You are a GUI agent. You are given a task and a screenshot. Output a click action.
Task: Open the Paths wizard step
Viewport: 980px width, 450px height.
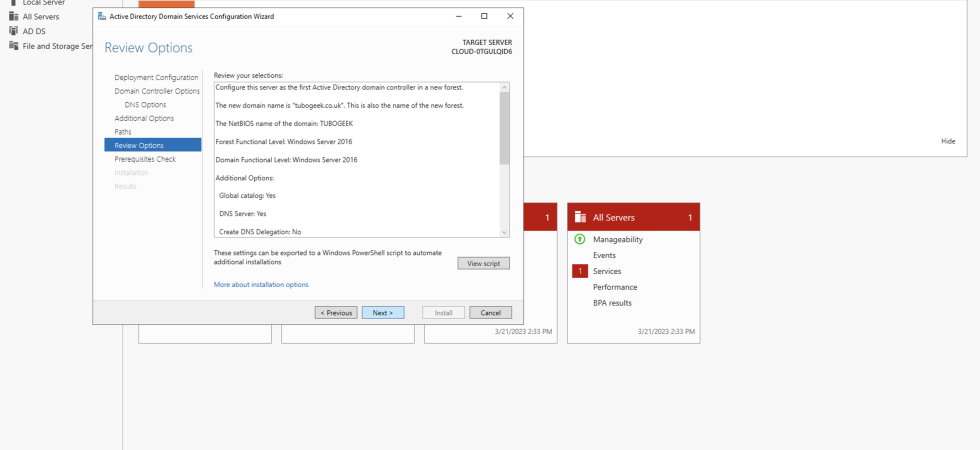[123, 132]
